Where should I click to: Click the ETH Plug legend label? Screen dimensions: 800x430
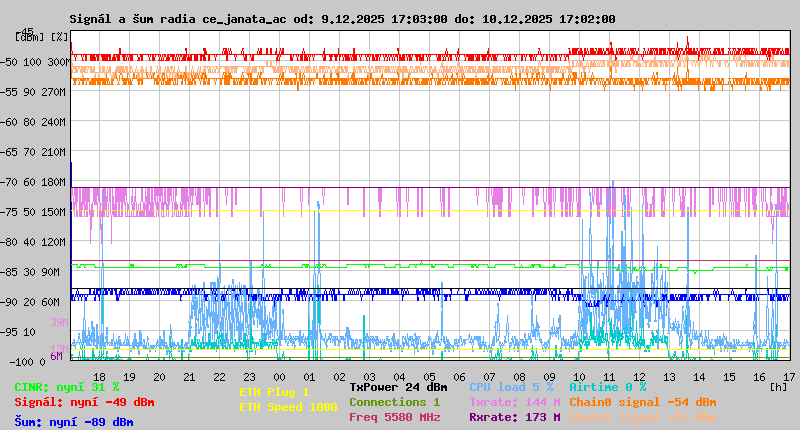274,392
